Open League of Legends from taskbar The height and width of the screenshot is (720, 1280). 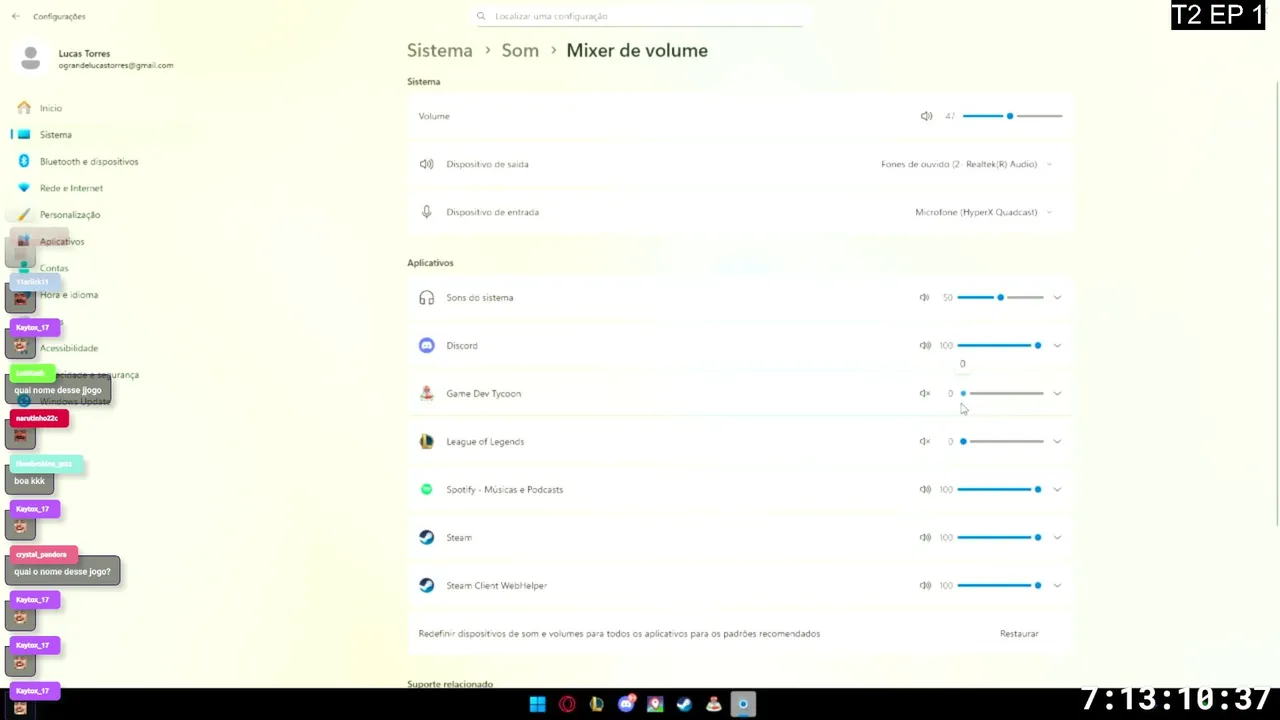point(597,704)
